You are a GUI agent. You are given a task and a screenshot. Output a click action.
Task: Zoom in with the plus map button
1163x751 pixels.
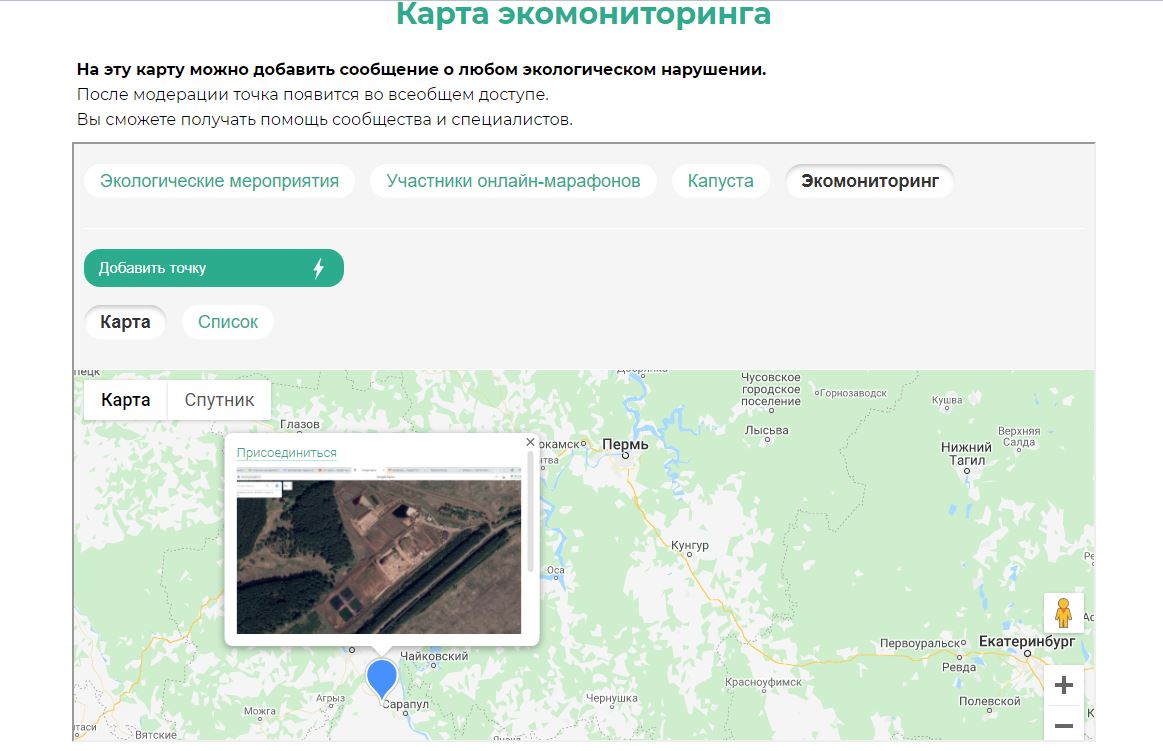[1064, 685]
